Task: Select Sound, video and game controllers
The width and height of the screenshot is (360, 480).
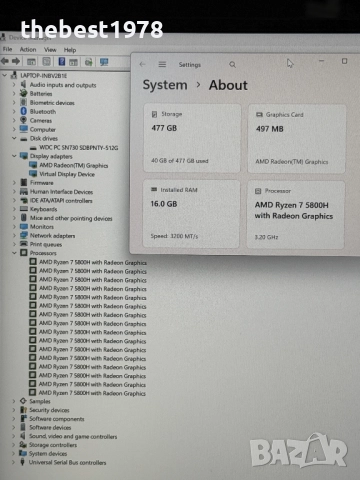Action: (x=73, y=436)
